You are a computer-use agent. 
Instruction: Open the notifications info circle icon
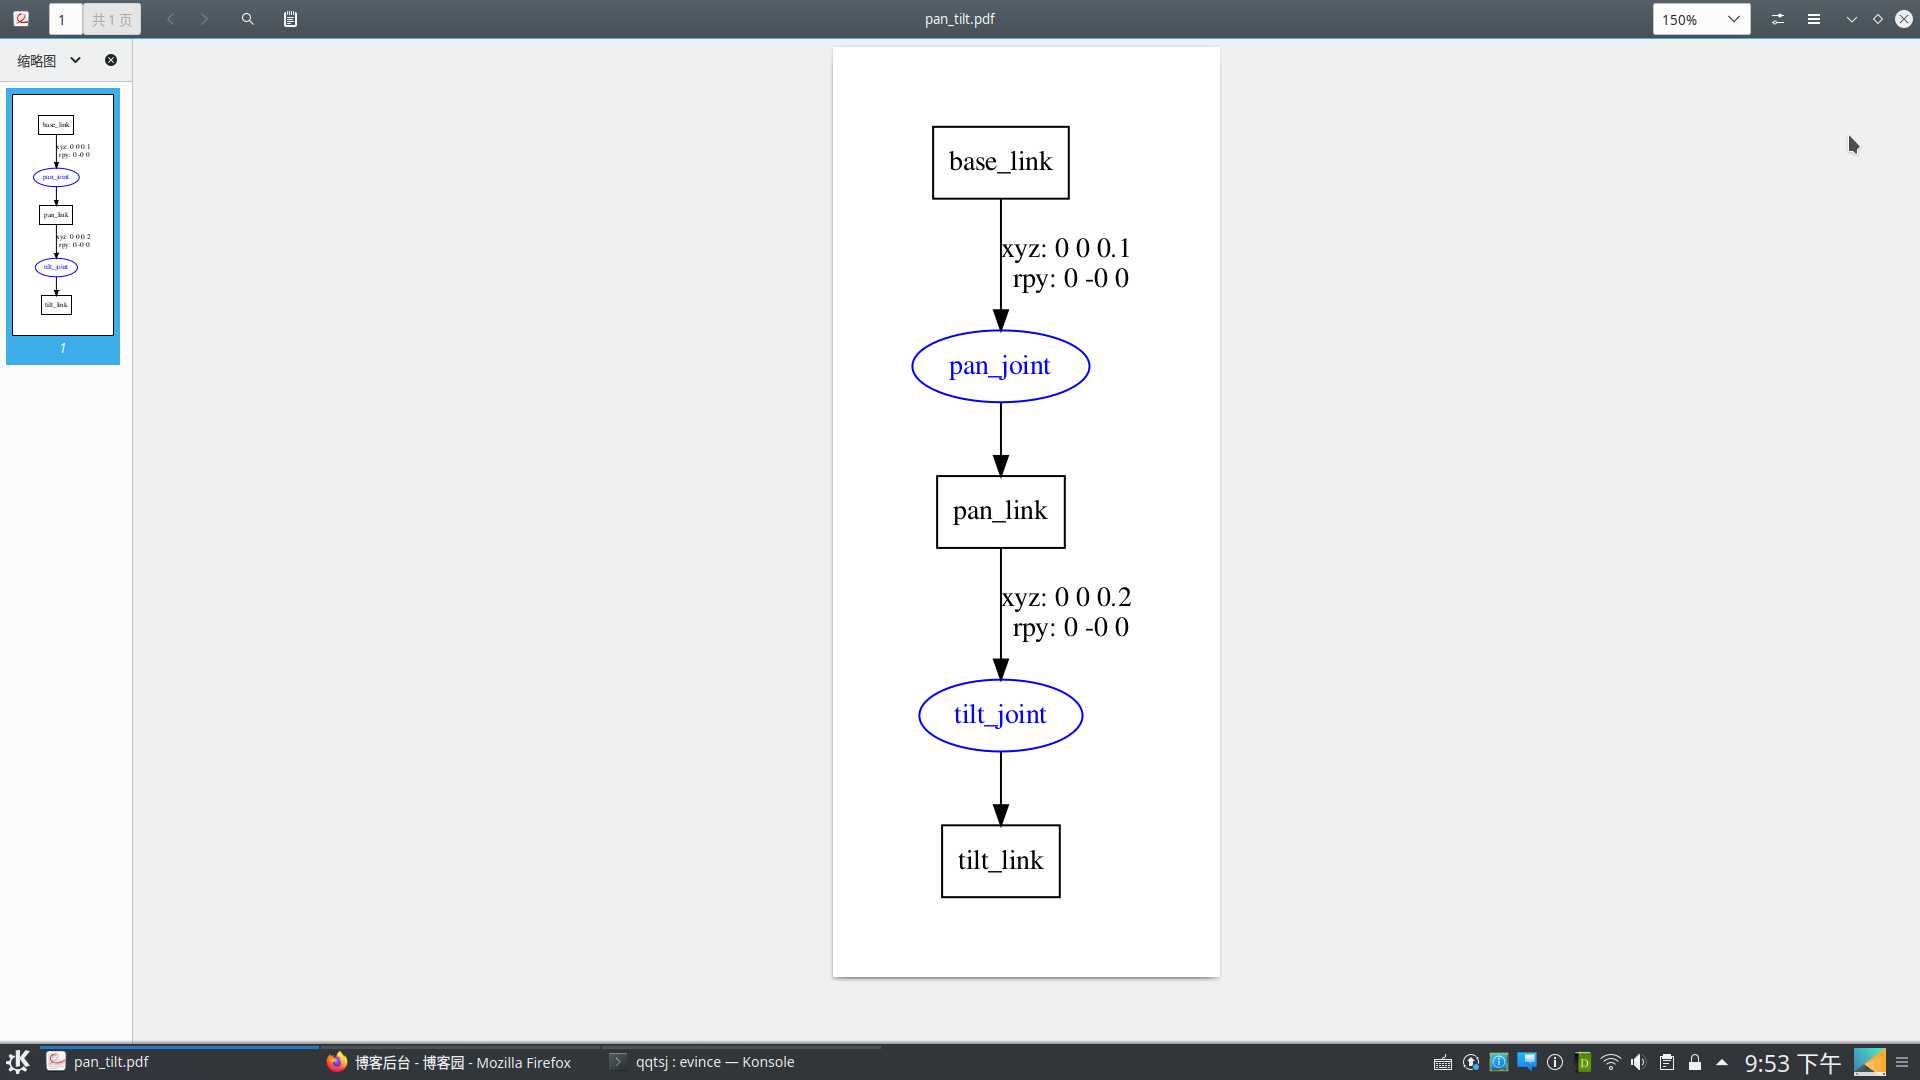coord(1555,1063)
